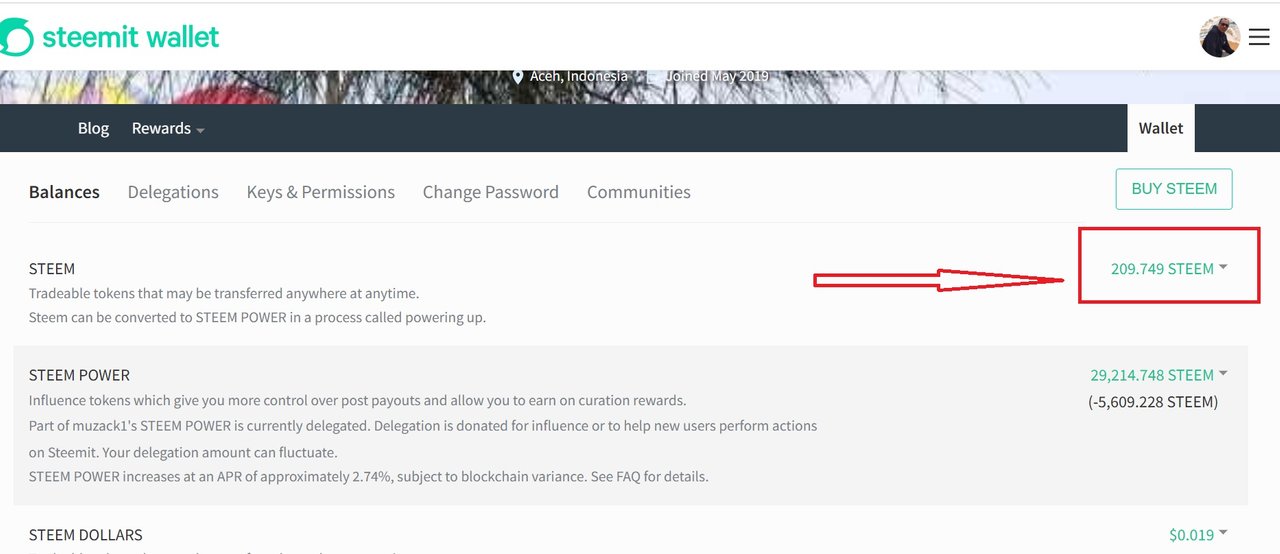The image size is (1280, 554).
Task: Open the 29,214.748 STEEM power dropdown
Action: point(1159,375)
